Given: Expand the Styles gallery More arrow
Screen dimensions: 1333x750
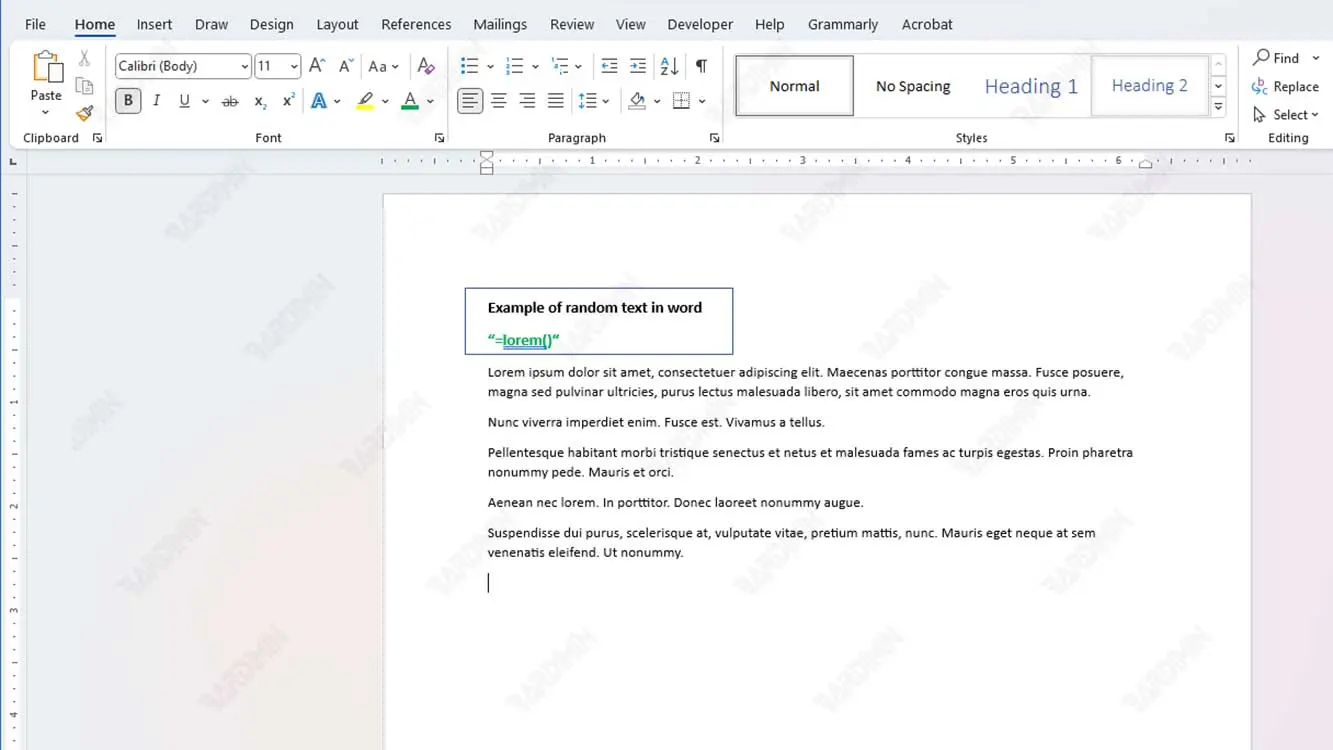Looking at the screenshot, I should (1218, 107).
